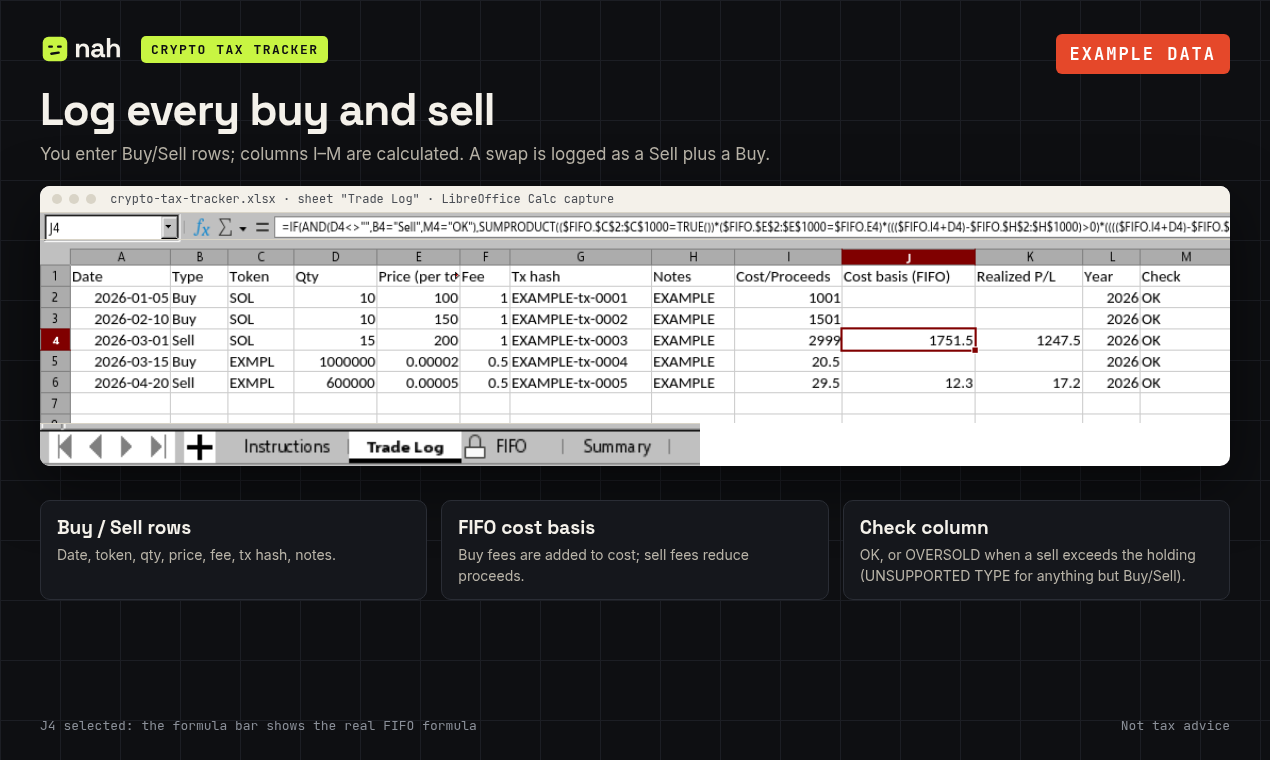
Task: Select column A header
Action: (120, 257)
